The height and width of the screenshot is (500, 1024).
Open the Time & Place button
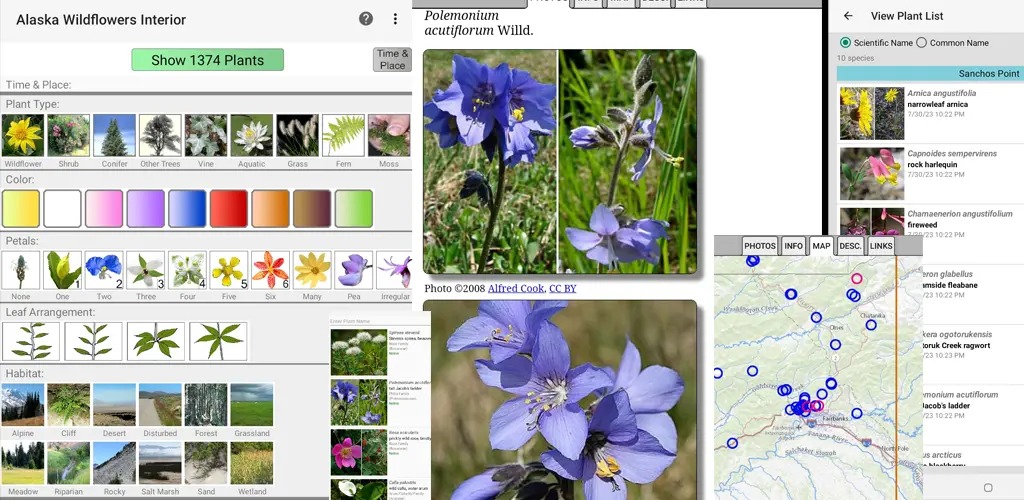[x=392, y=59]
